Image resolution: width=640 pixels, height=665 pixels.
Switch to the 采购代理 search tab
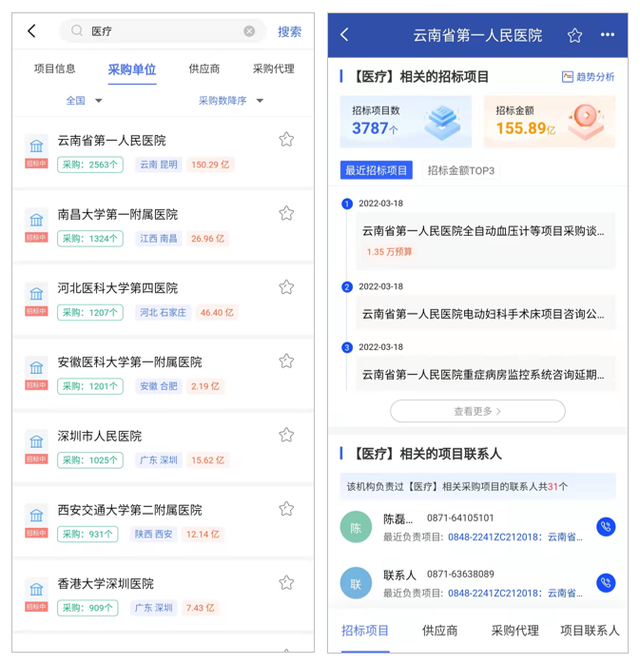tap(274, 69)
